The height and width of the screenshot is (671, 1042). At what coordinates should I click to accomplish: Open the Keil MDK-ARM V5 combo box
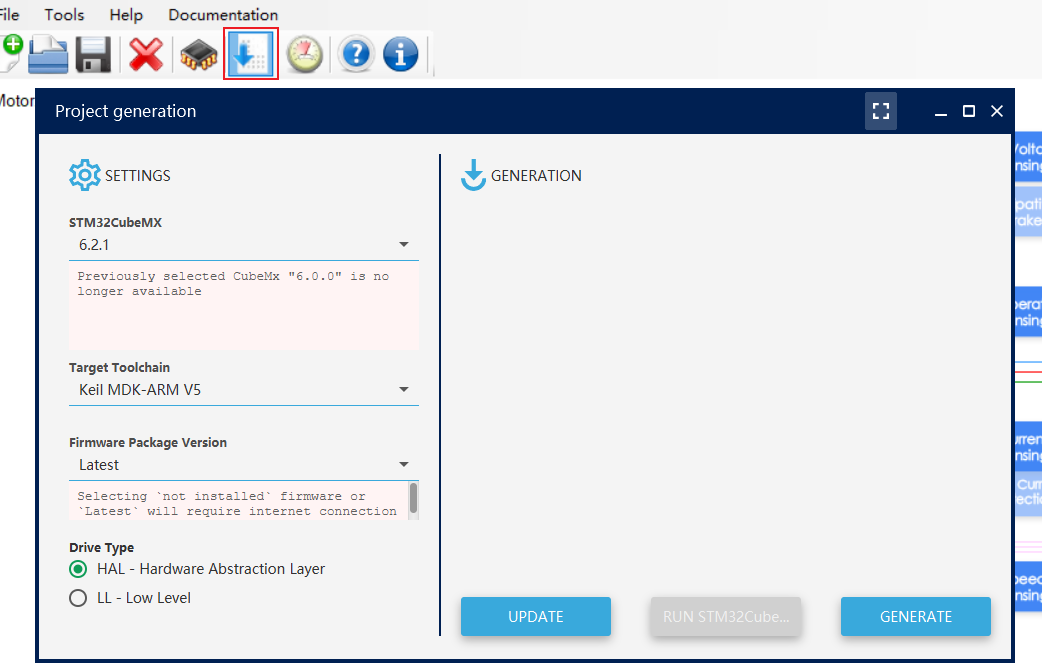(244, 390)
